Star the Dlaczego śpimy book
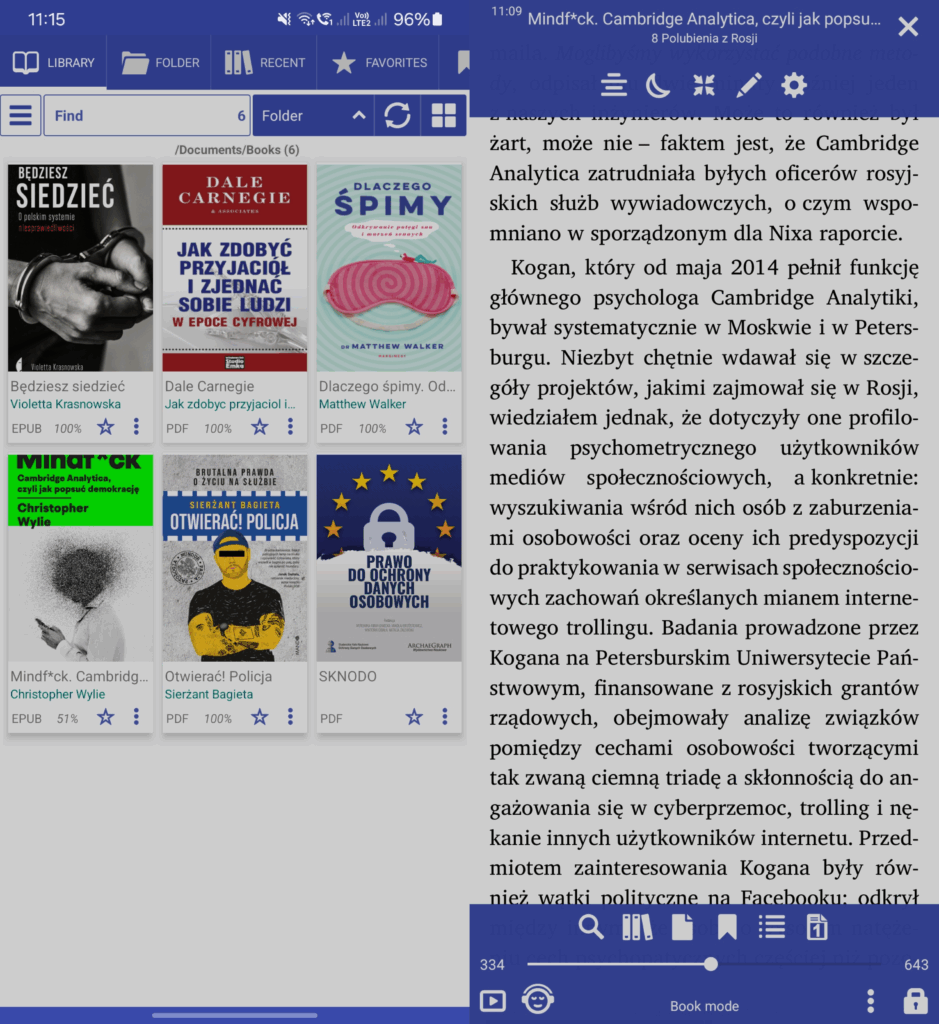Image resolution: width=939 pixels, height=1024 pixels. tap(414, 428)
